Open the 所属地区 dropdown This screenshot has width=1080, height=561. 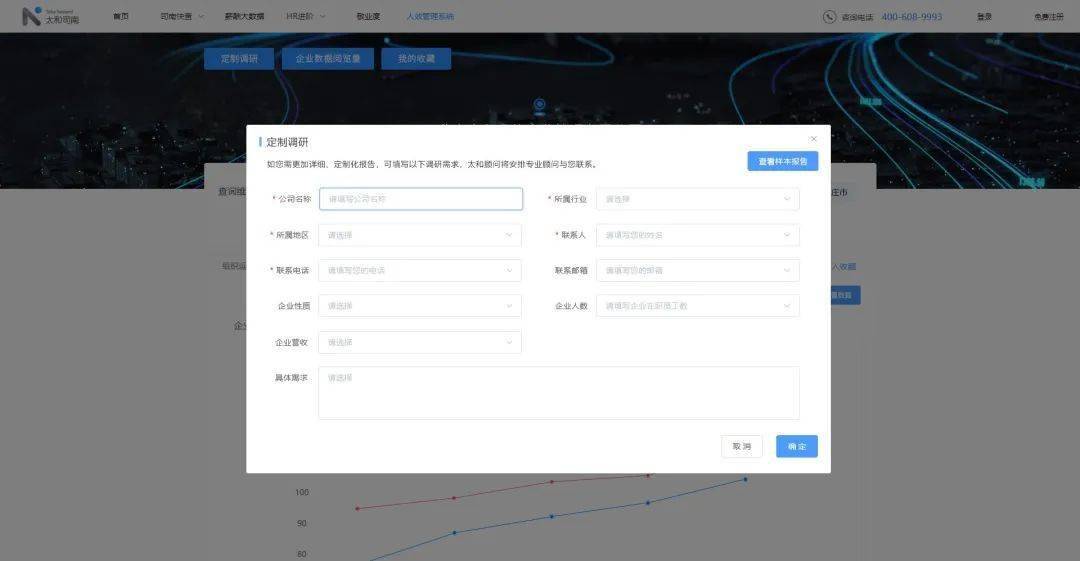pos(419,235)
